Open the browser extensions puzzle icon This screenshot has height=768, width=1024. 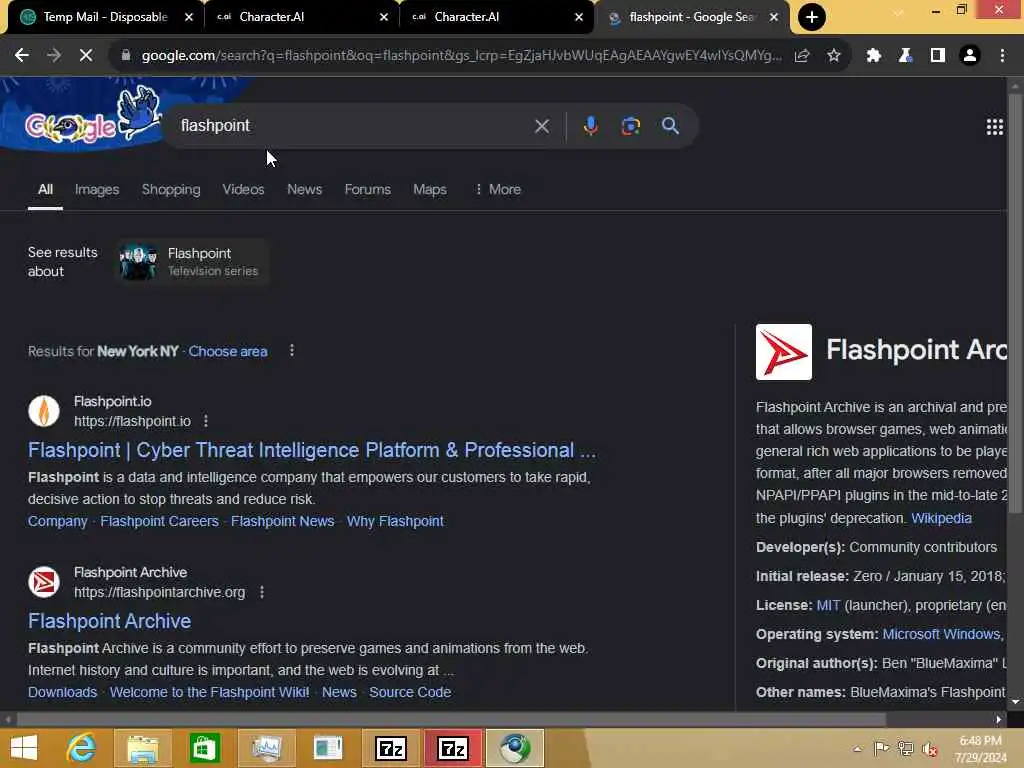[873, 56]
